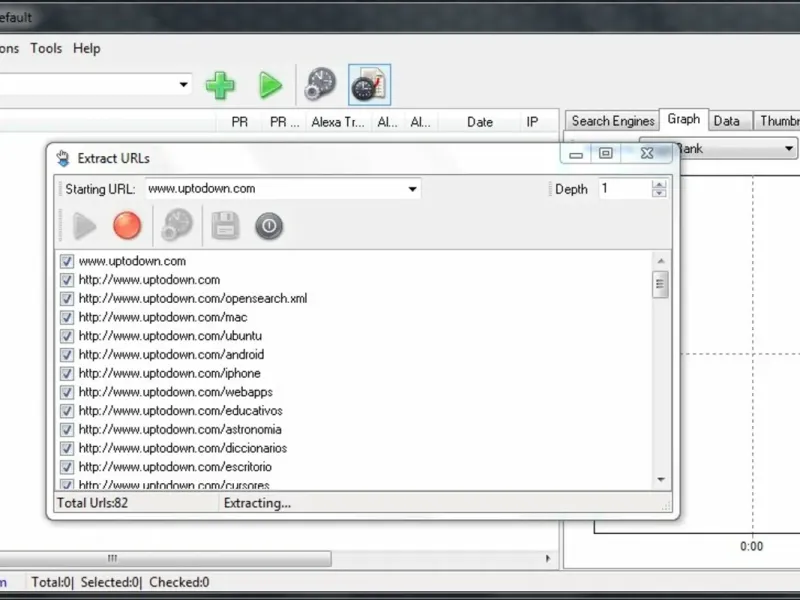800x600 pixels.
Task: Switch to the Data tab
Action: [727, 121]
